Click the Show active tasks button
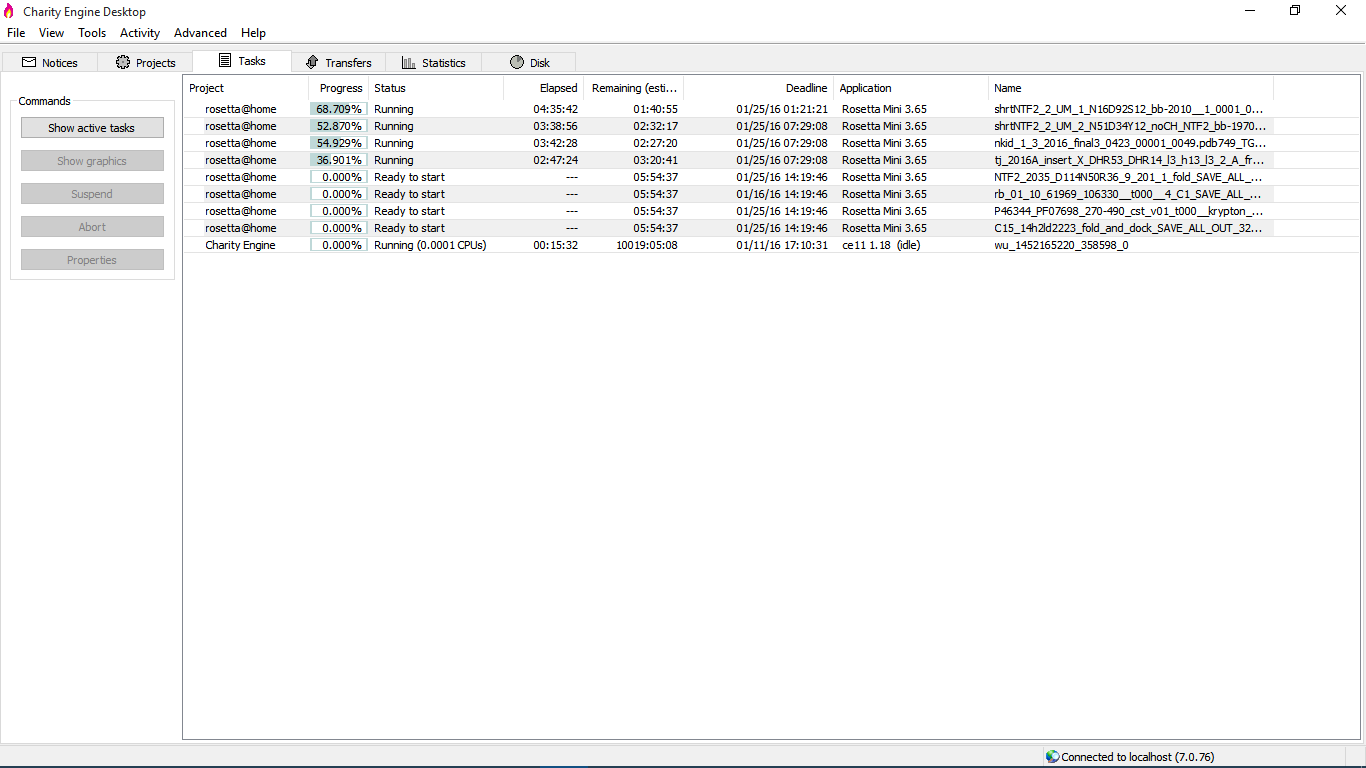This screenshot has width=1366, height=768. point(92,128)
